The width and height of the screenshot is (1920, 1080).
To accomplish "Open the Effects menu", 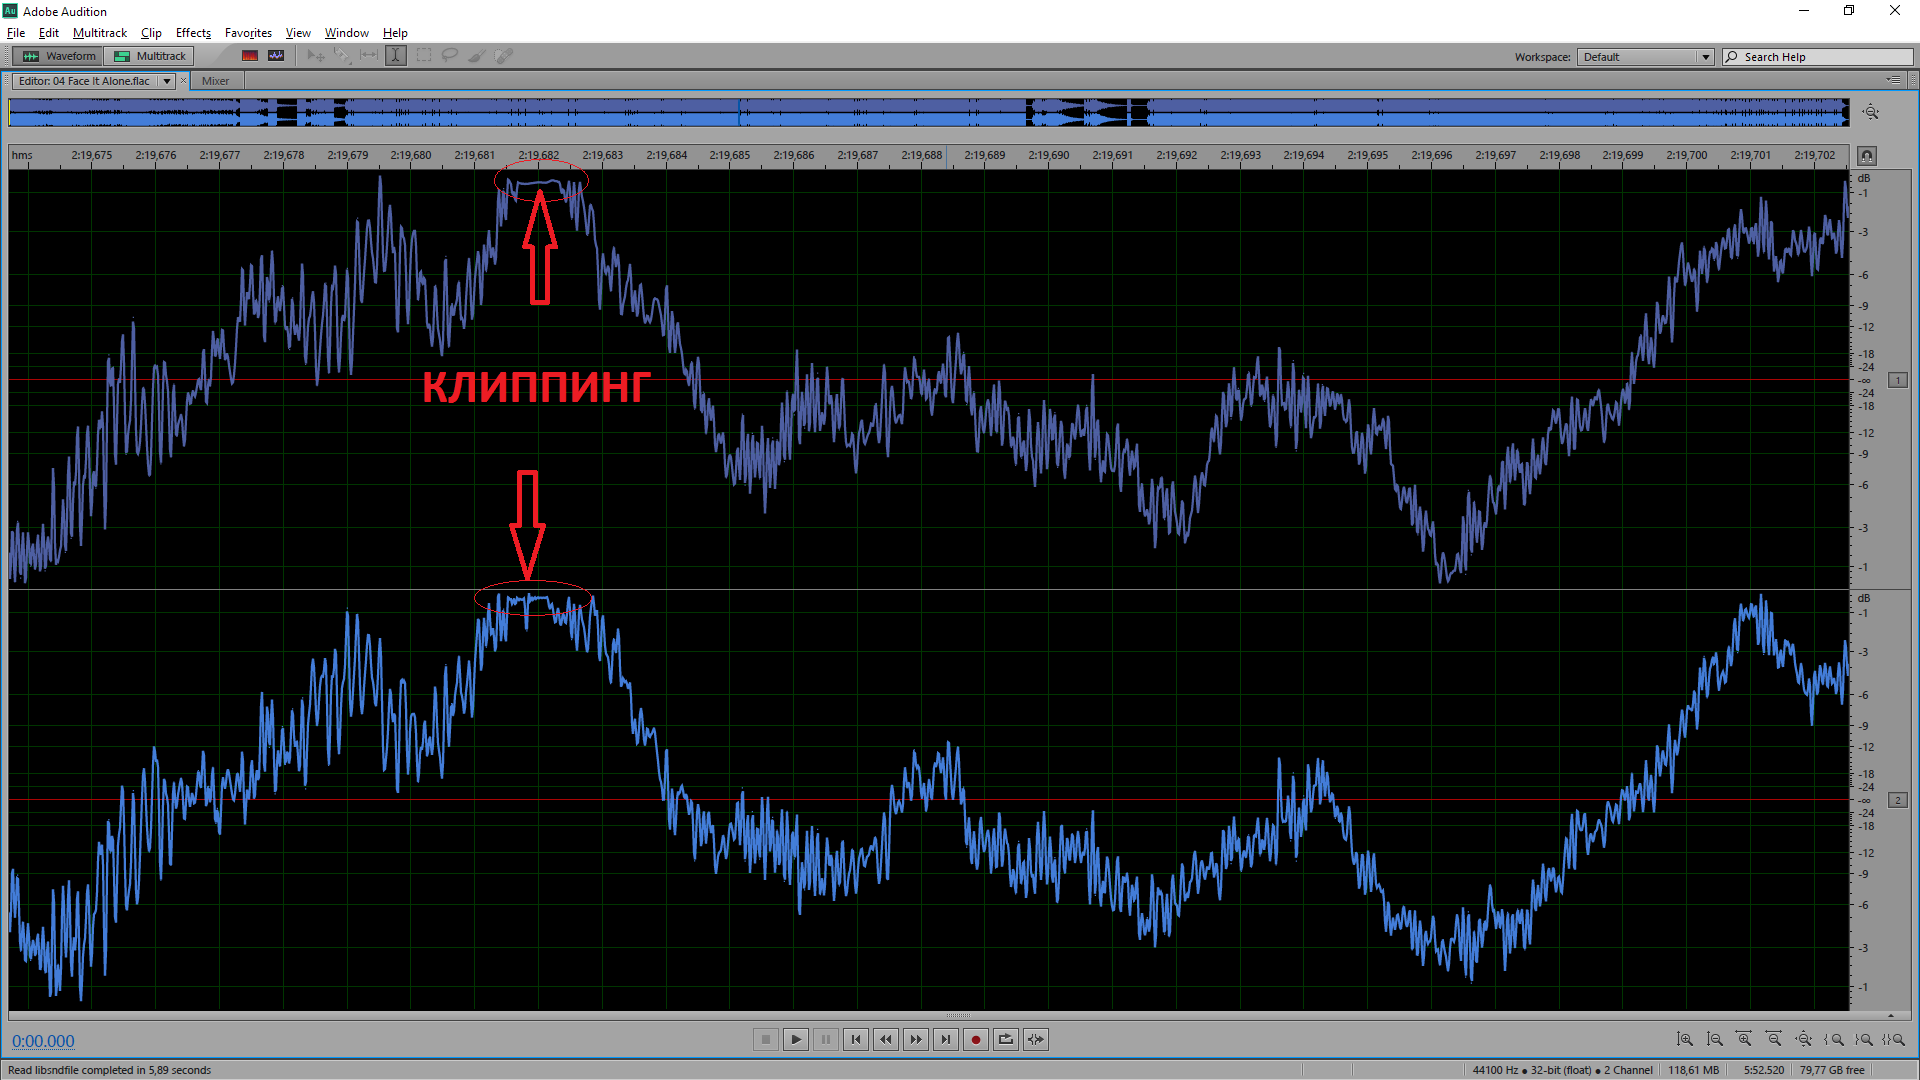I will point(193,33).
